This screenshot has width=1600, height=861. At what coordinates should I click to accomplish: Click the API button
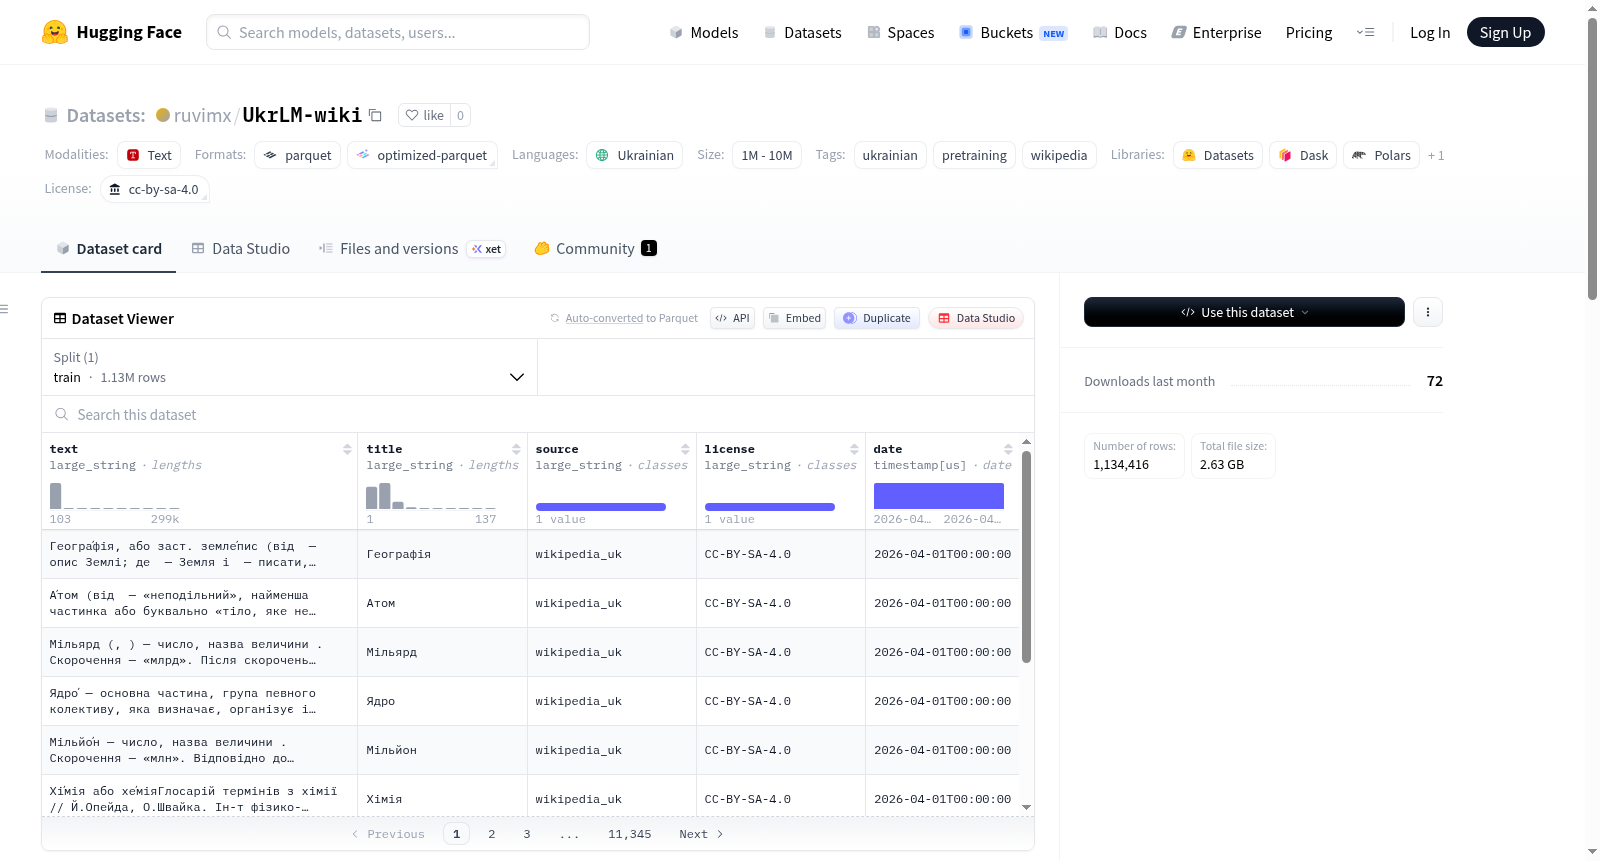[732, 318]
